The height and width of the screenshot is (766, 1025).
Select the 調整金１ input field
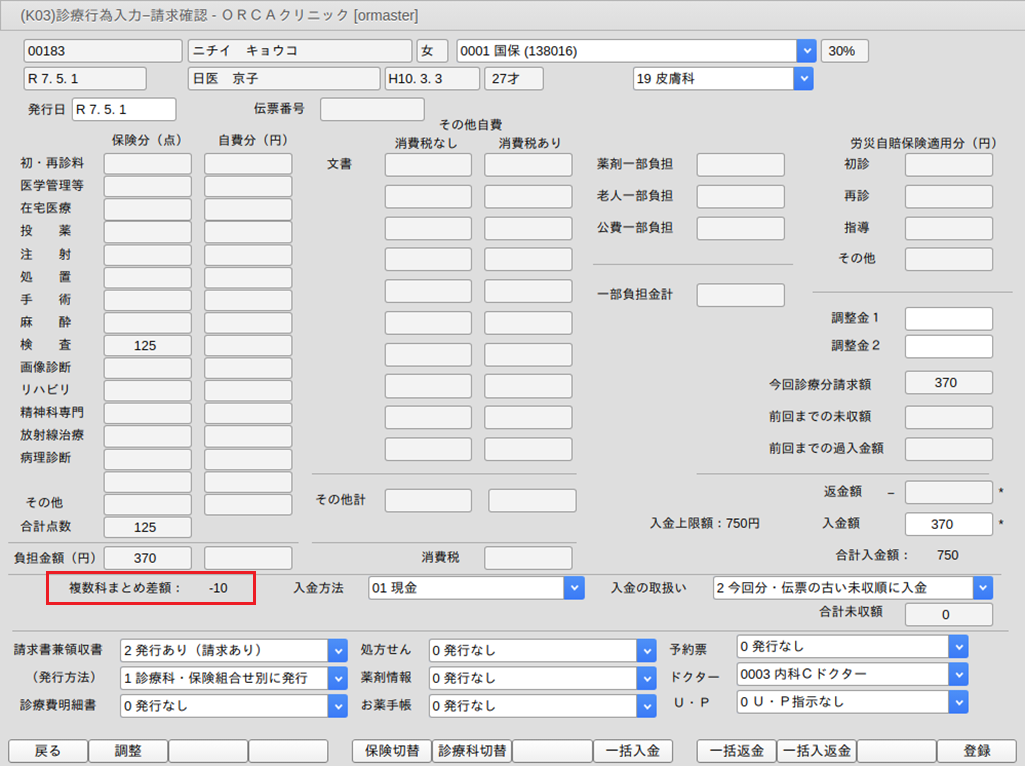(948, 319)
